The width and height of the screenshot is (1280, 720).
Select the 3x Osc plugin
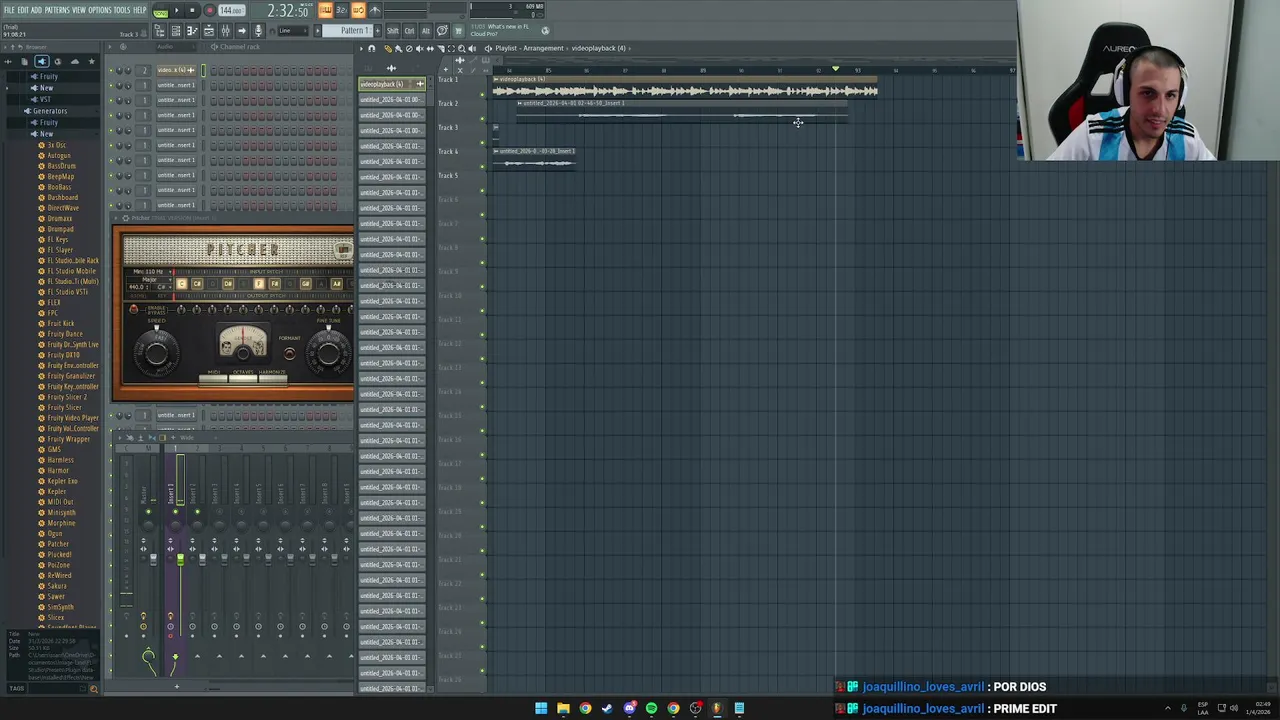(57, 145)
